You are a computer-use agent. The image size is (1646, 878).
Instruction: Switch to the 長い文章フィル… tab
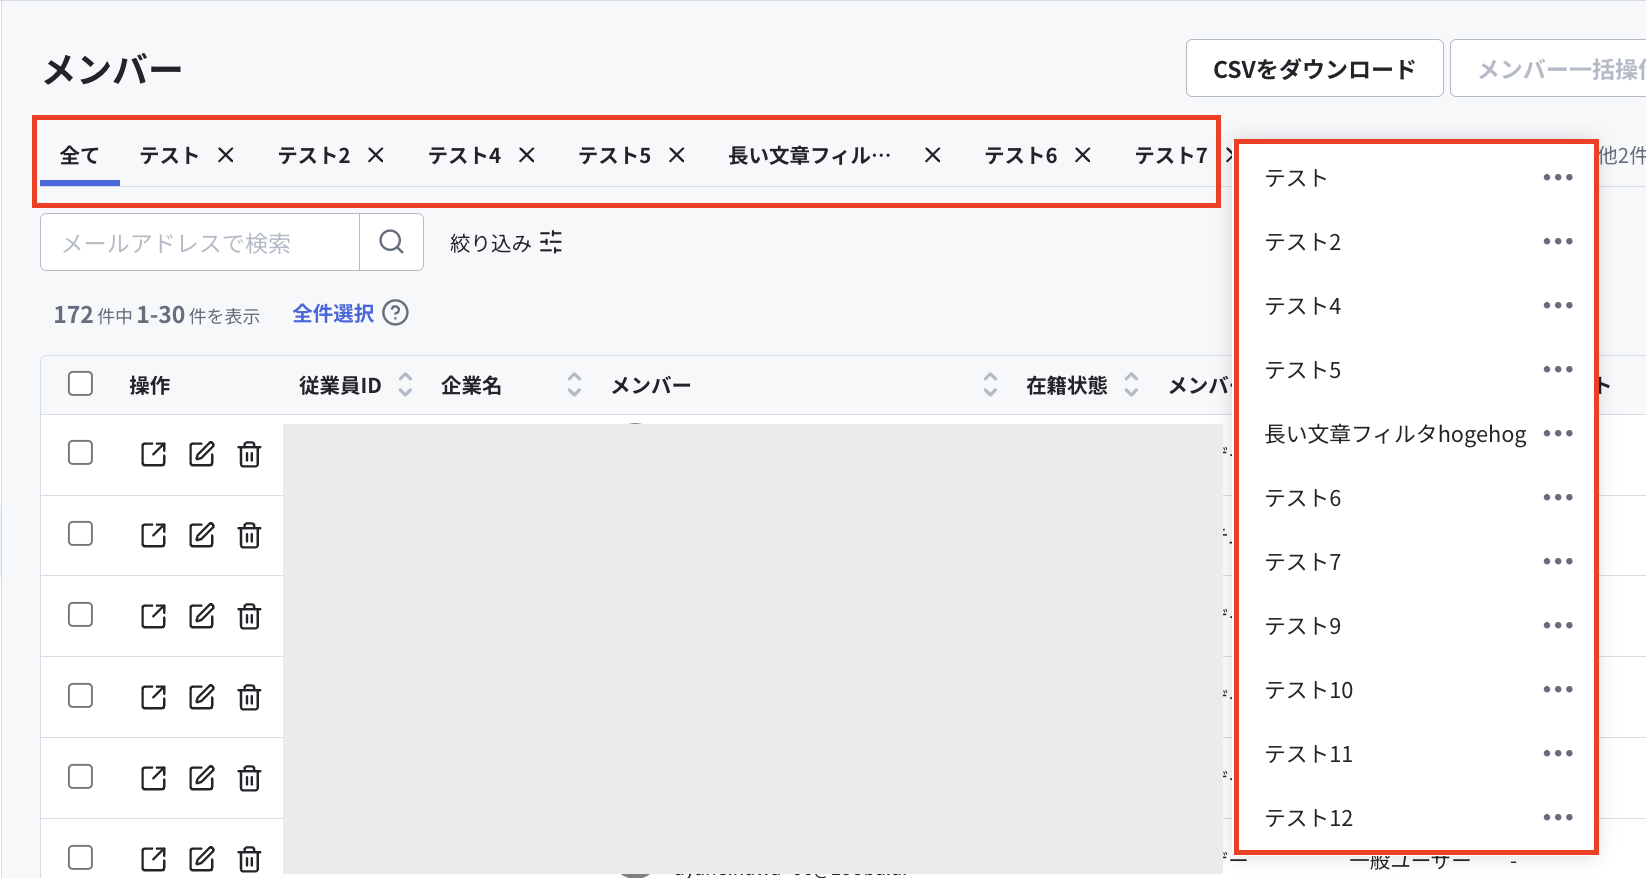tap(810, 155)
